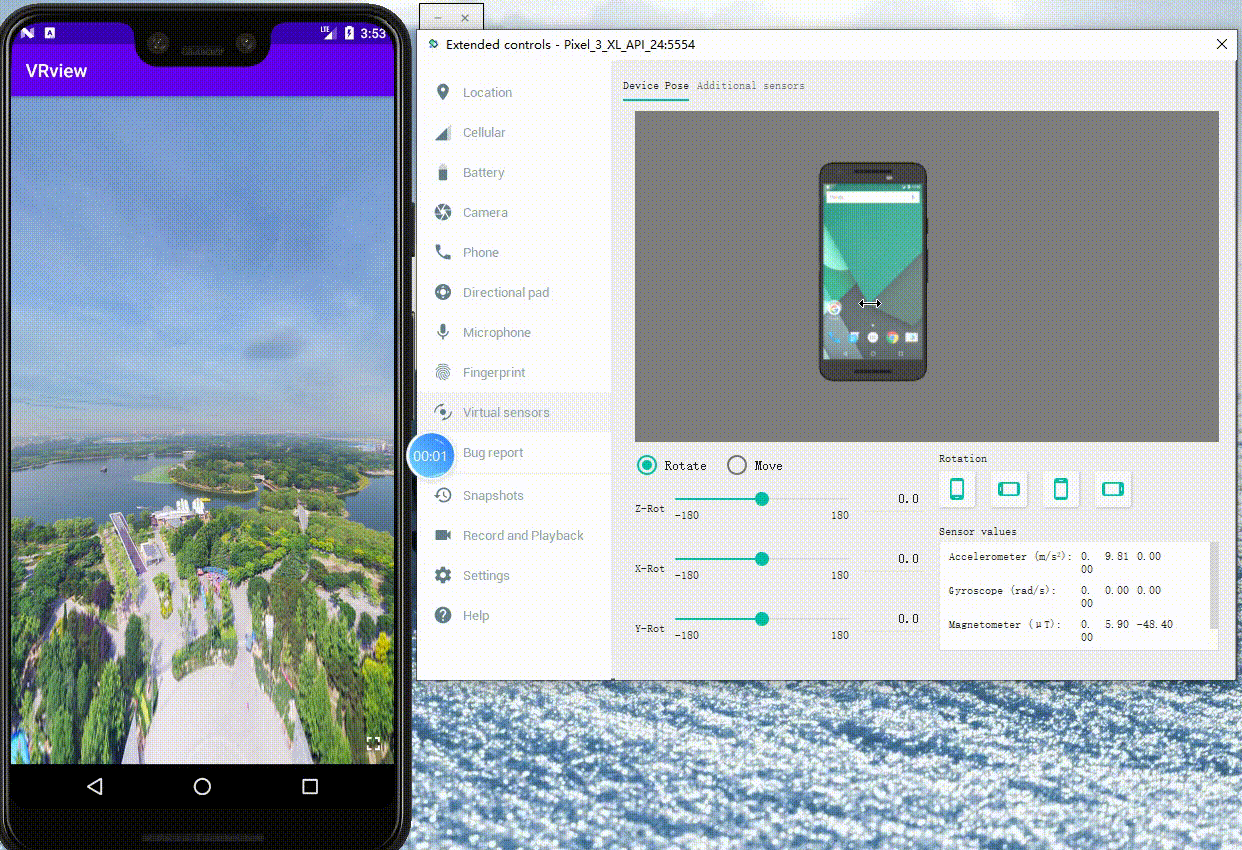Click the Z-Rot value field 0.0
The image size is (1242, 850).
(x=908, y=499)
